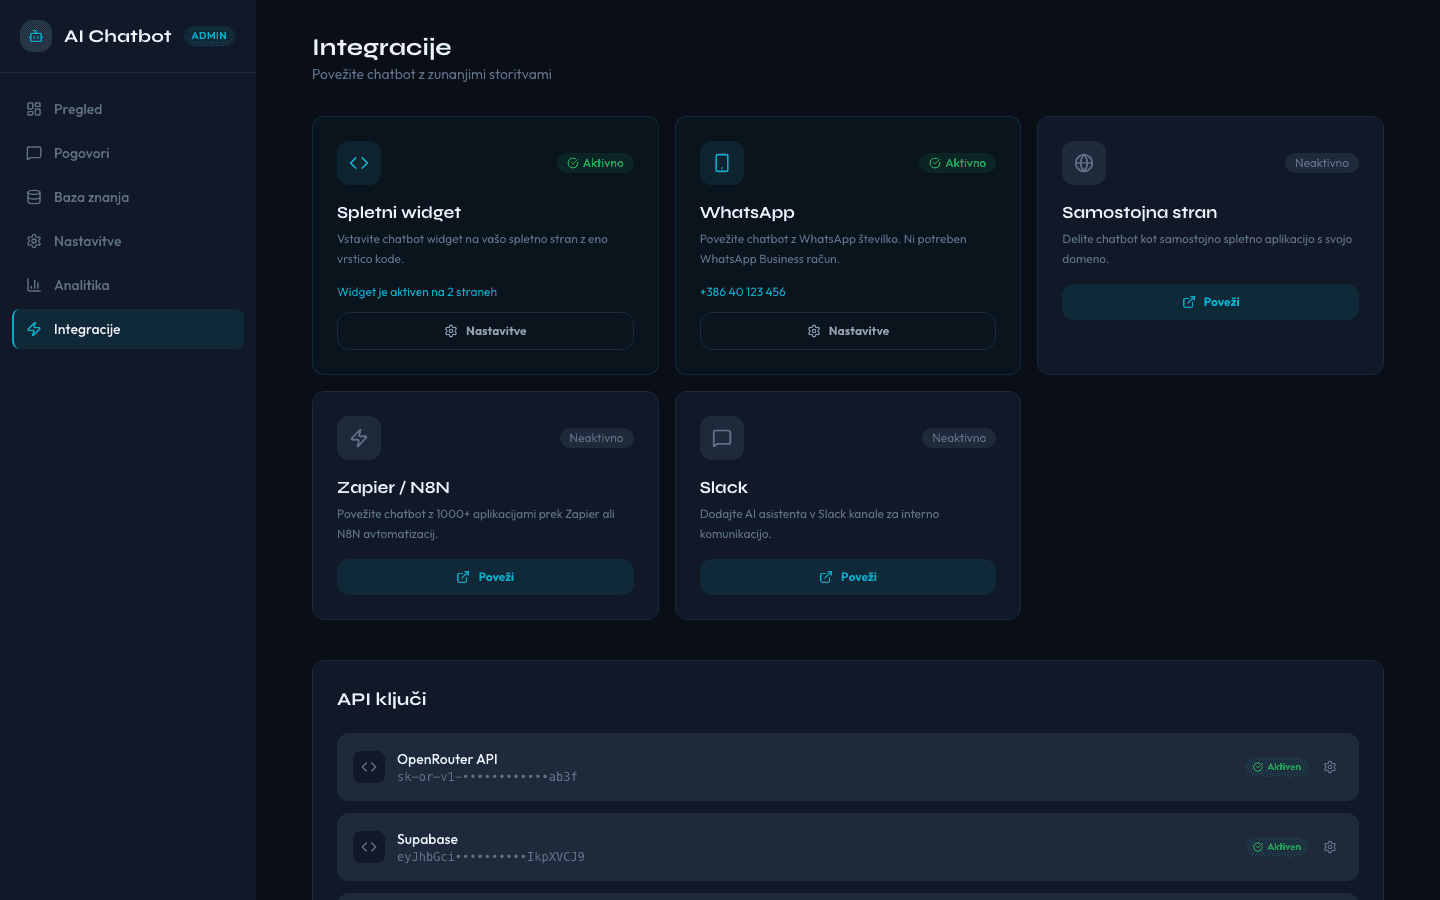Click the Slack message square icon tile
Screen dimensions: 1440x900
(722, 438)
